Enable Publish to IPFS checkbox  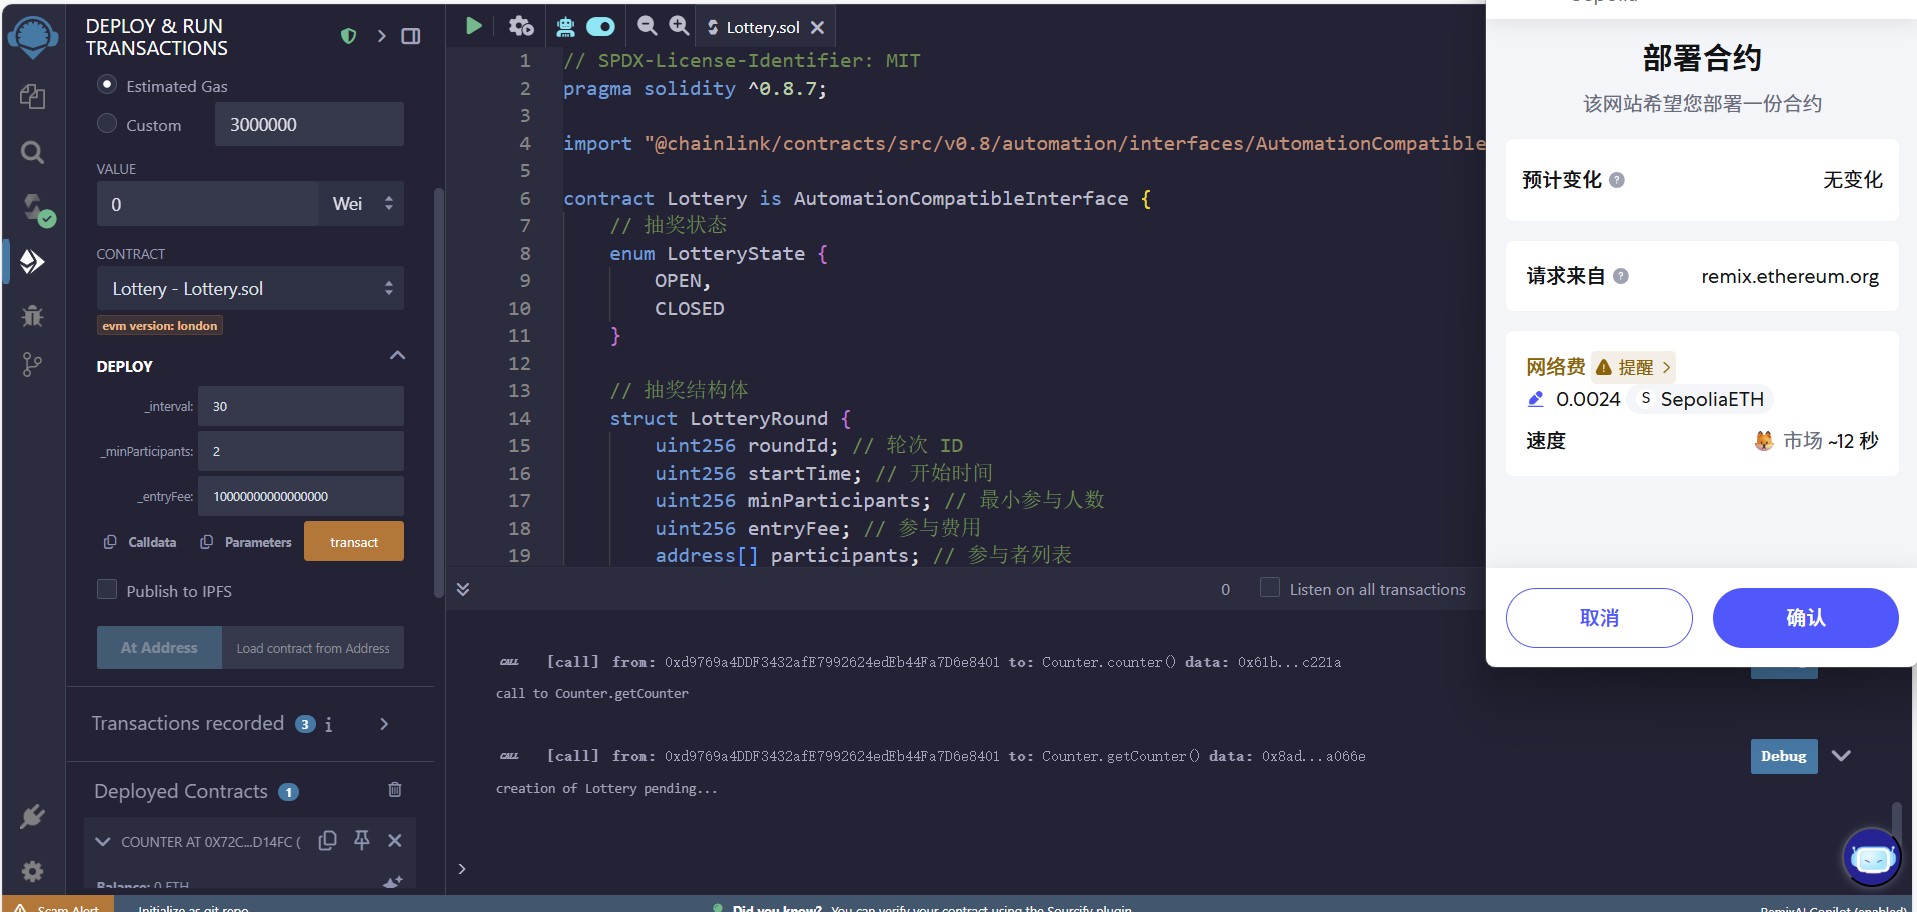pos(107,590)
